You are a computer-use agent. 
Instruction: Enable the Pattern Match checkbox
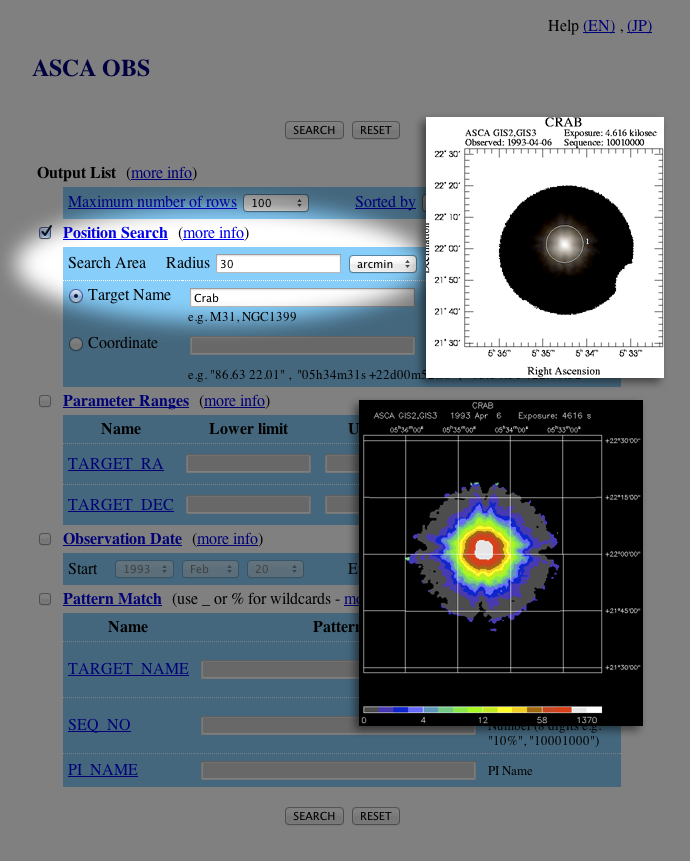(45, 599)
